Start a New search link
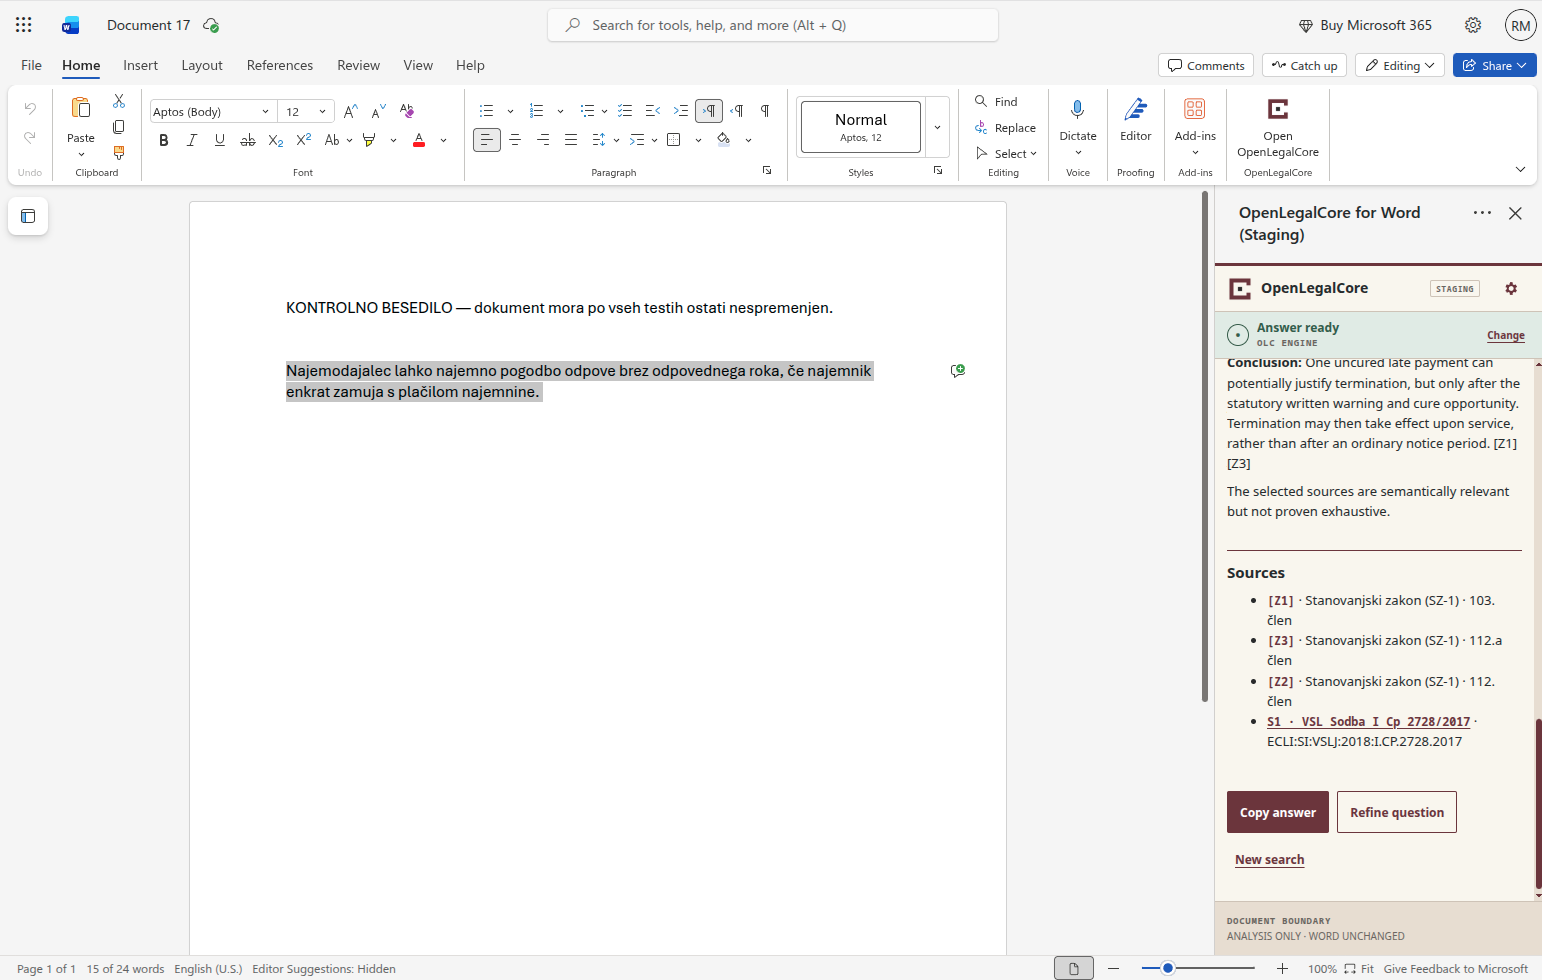Screen dimensions: 1542x980 [1269, 860]
